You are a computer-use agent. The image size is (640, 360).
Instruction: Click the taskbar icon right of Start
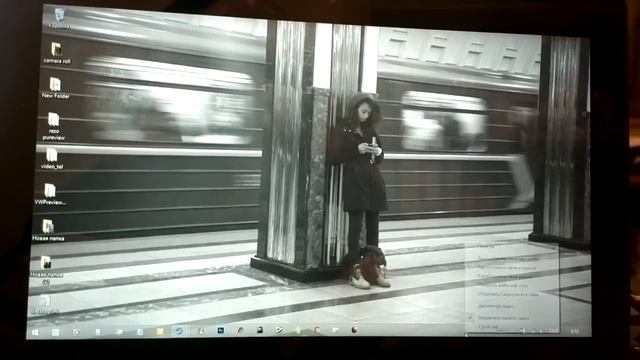coord(56,332)
